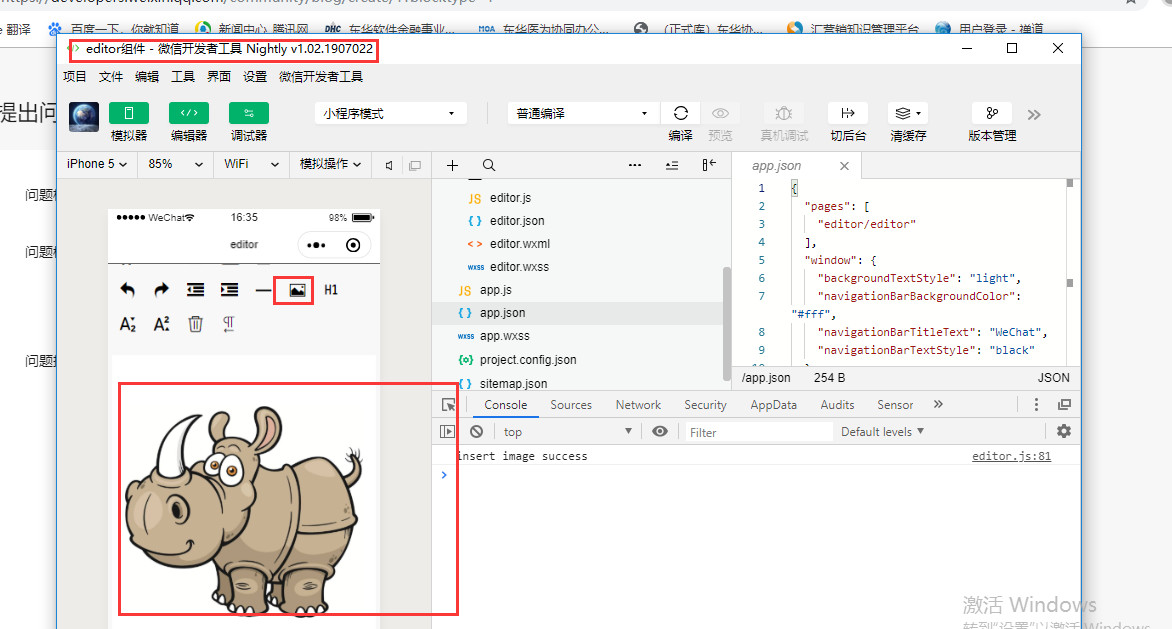This screenshot has height=629, width=1172.
Task: Click the file search magnifier icon
Action: (489, 165)
